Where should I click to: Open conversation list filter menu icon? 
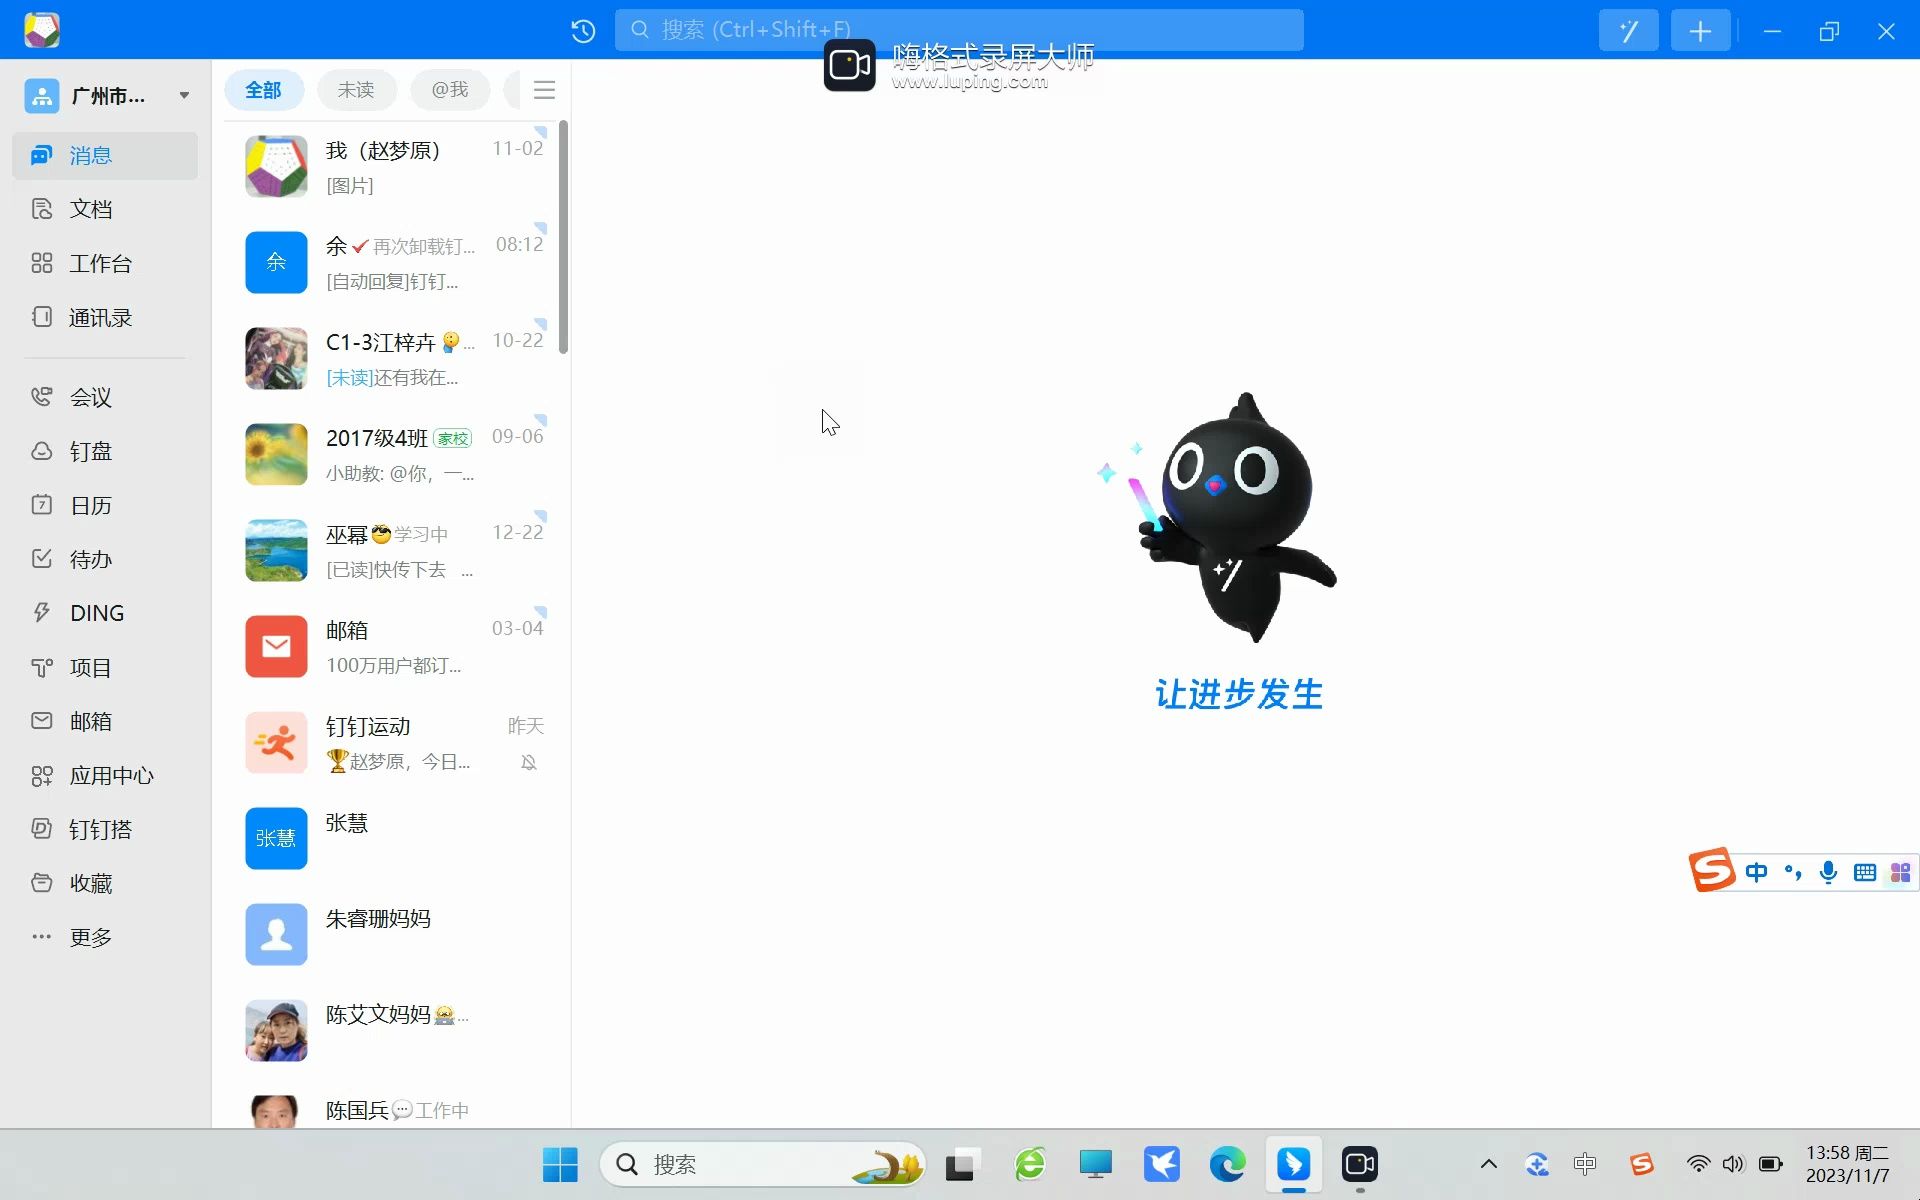coord(544,90)
